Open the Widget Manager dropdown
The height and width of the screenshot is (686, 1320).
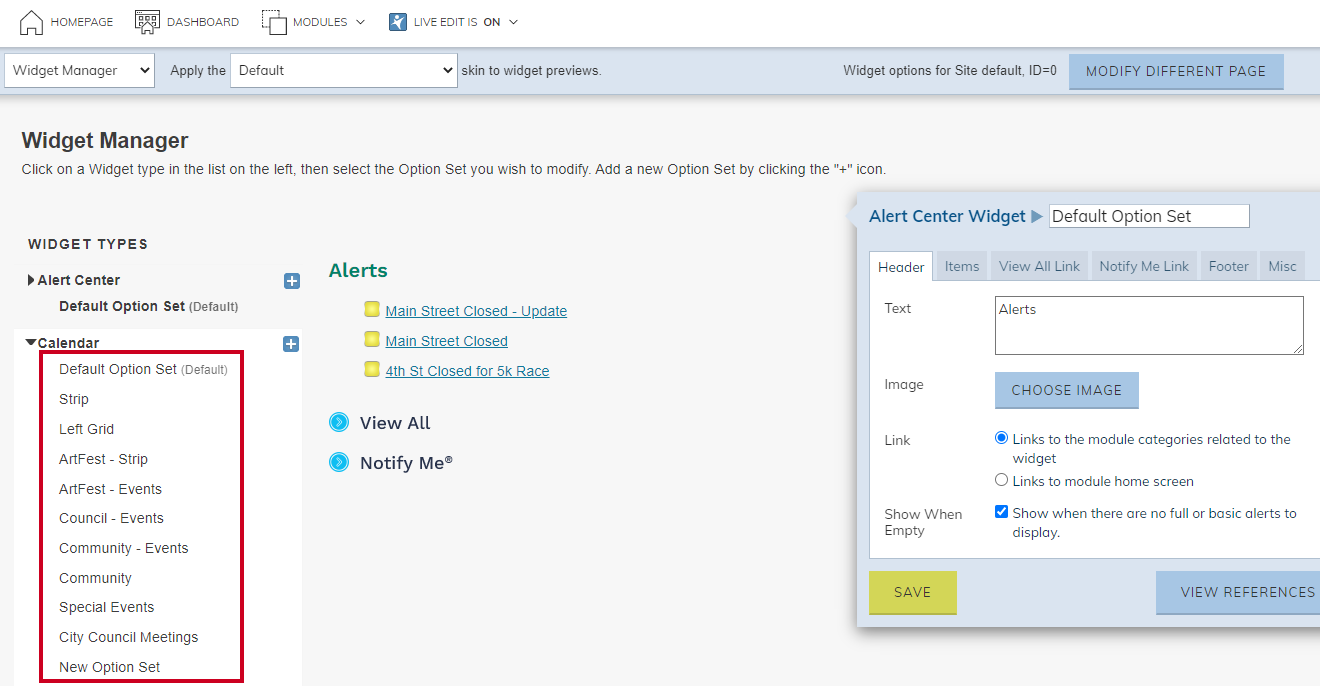pyautogui.click(x=79, y=70)
